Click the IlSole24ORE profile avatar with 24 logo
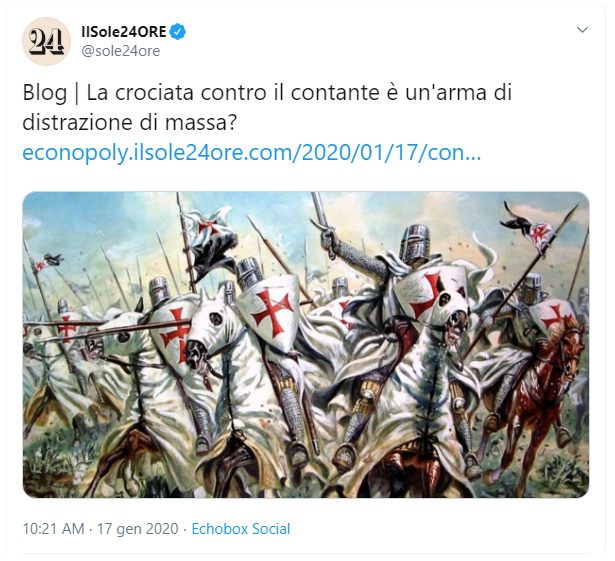Screen dimensions: 615x561 click(x=46, y=41)
